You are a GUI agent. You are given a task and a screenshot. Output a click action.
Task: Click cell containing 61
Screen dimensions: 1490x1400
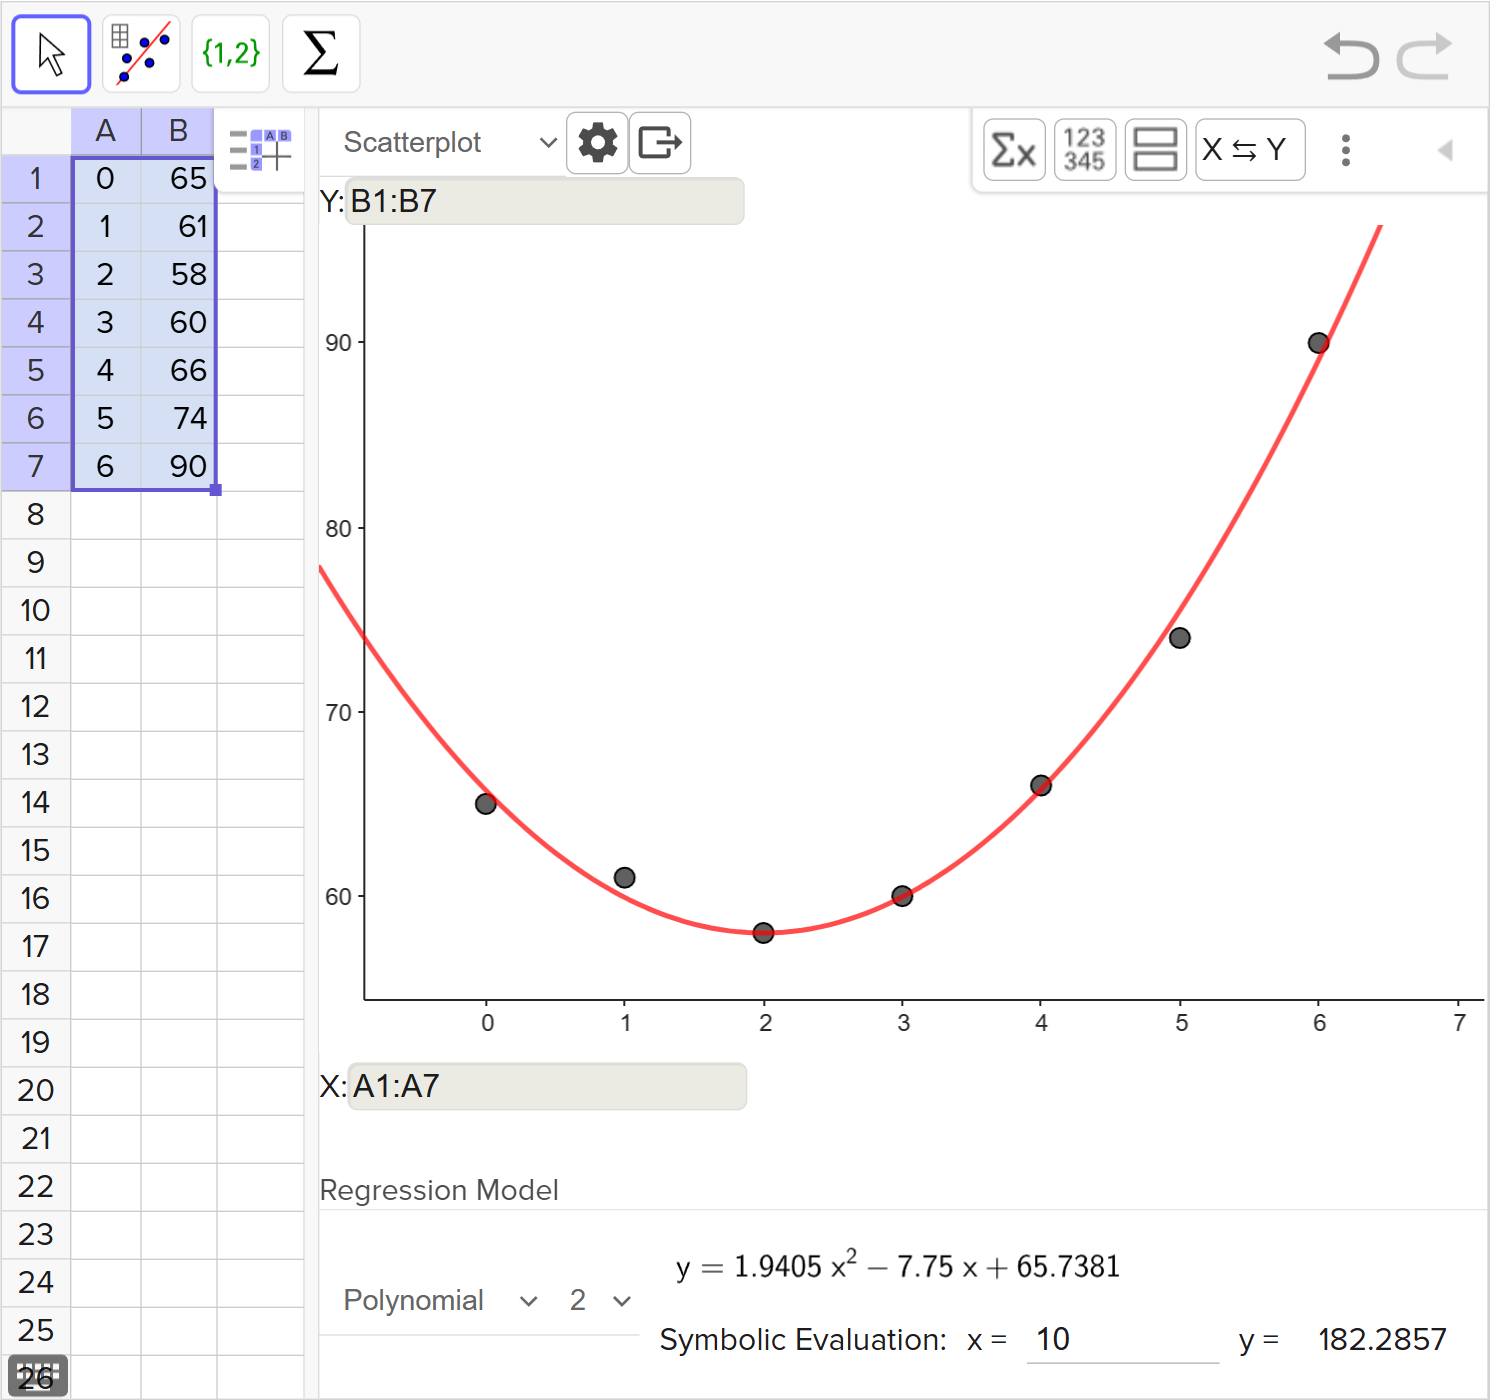178,227
